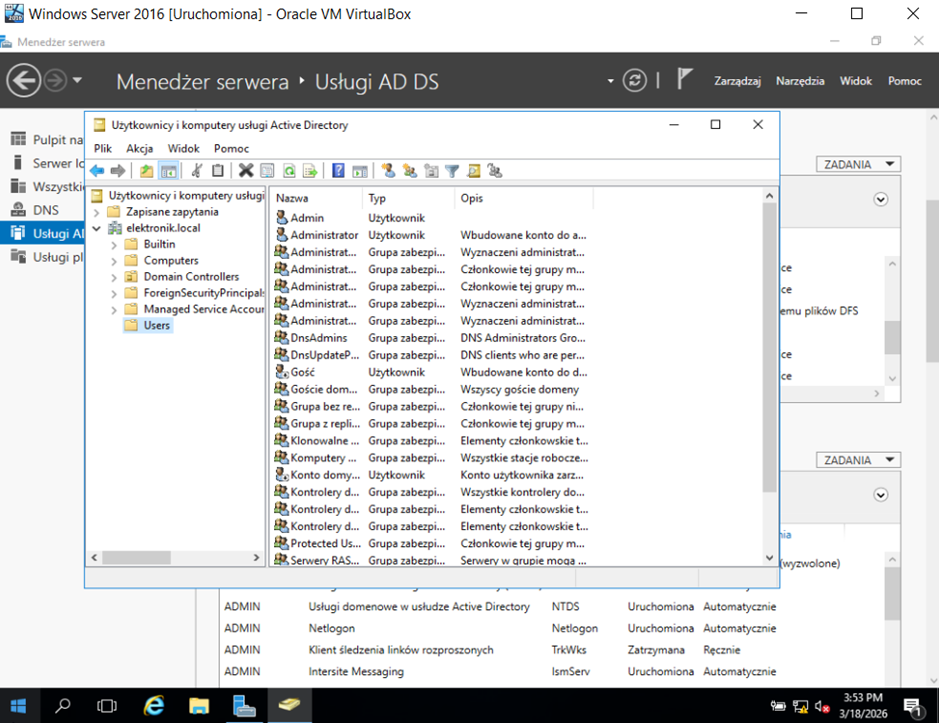Expand the Builtin folder in the tree

pyautogui.click(x=114, y=244)
